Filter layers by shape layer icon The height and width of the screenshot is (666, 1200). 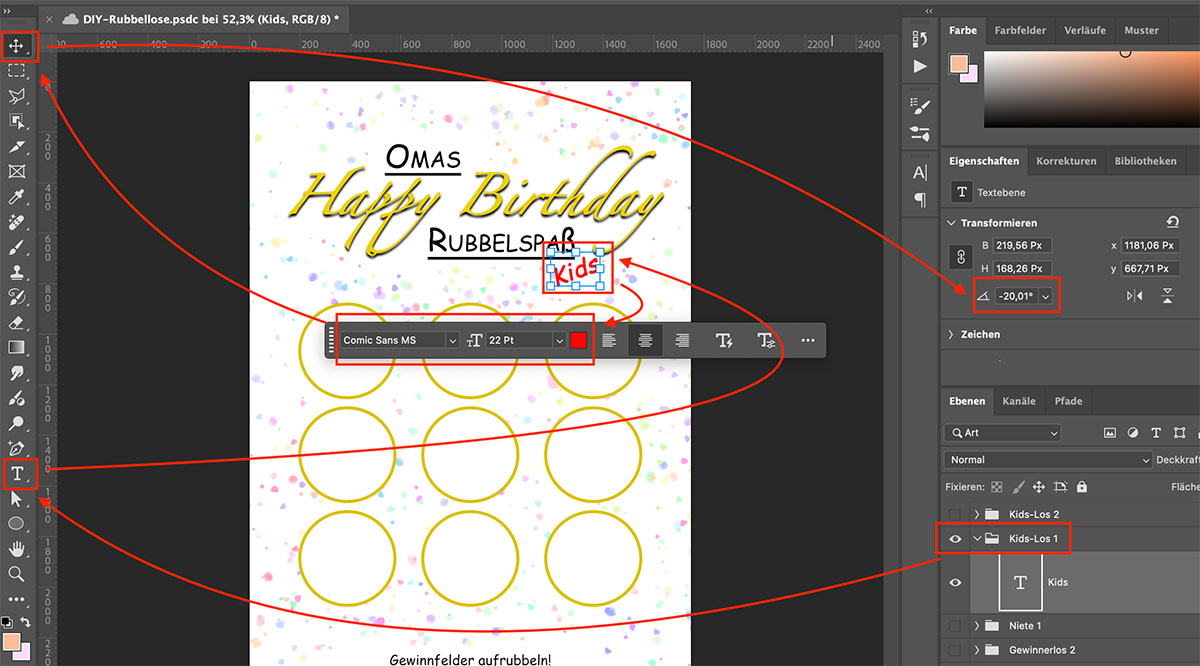[1181, 433]
